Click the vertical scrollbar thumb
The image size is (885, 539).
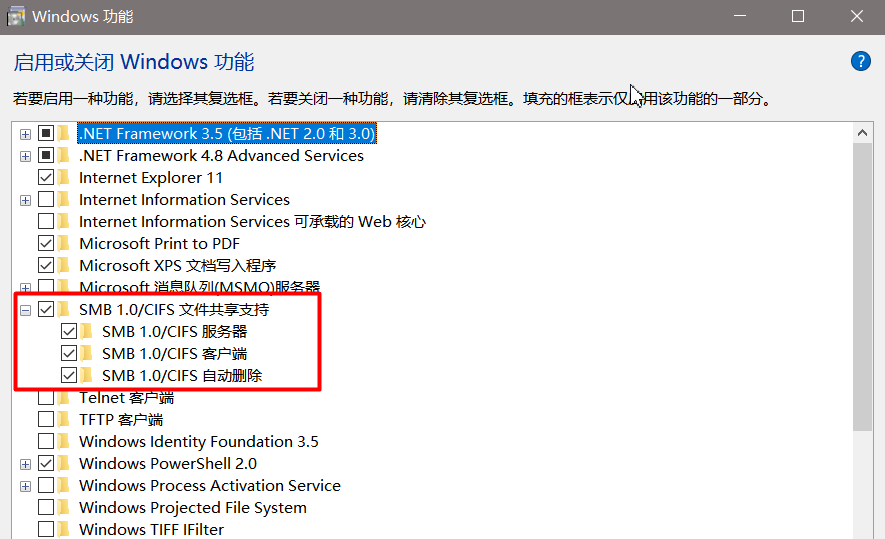[x=862, y=287]
